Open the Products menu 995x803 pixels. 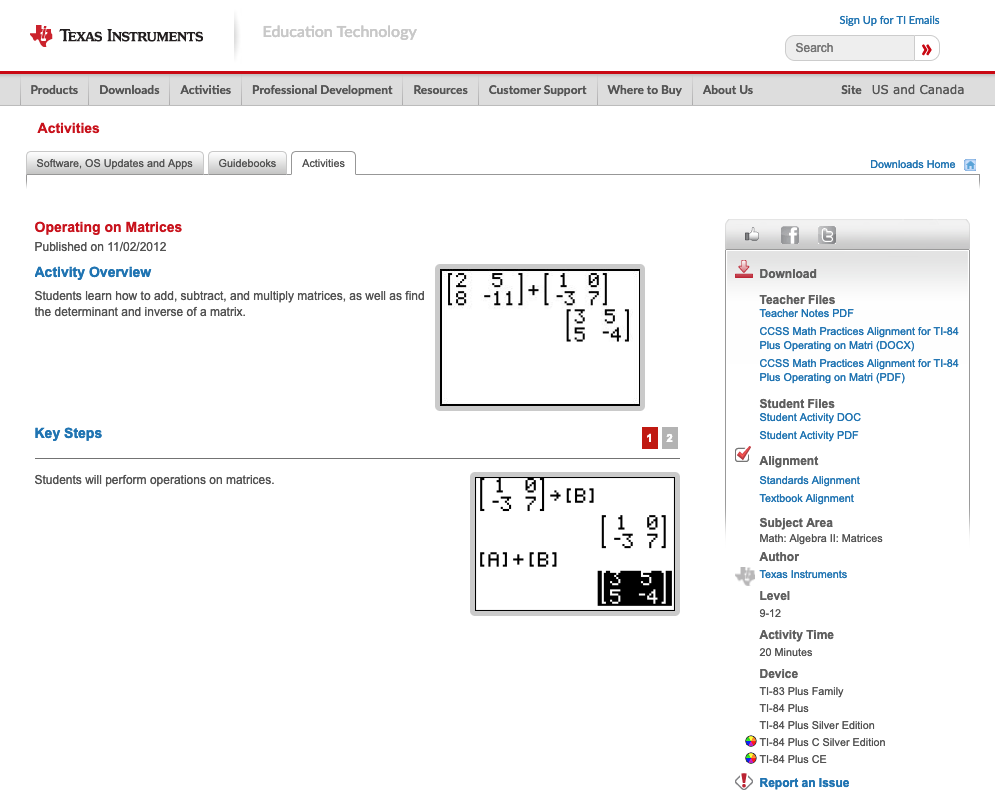54,90
